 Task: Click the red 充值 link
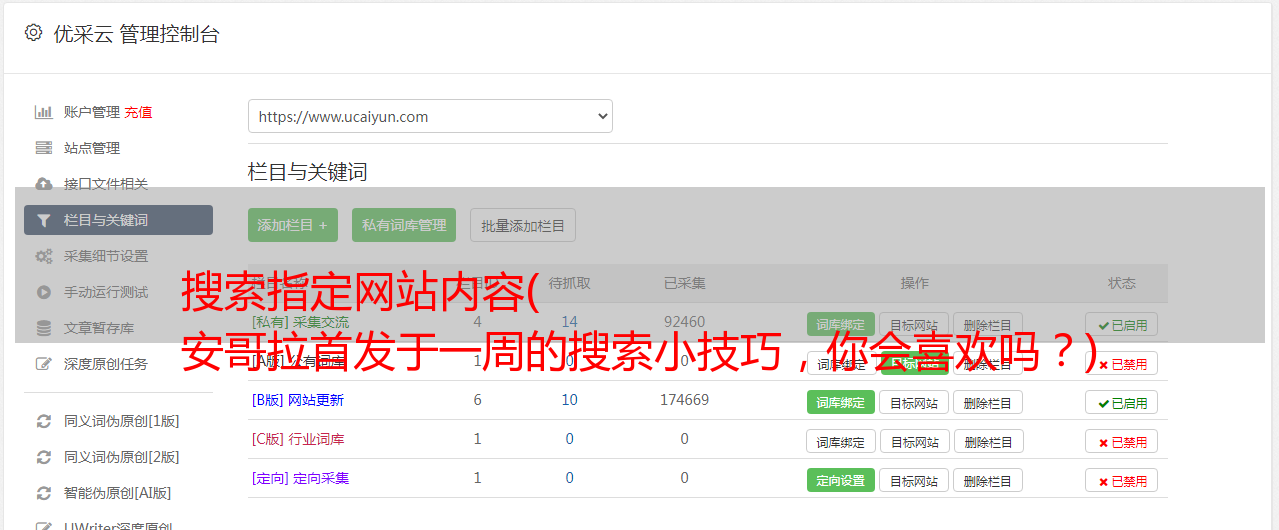[139, 112]
